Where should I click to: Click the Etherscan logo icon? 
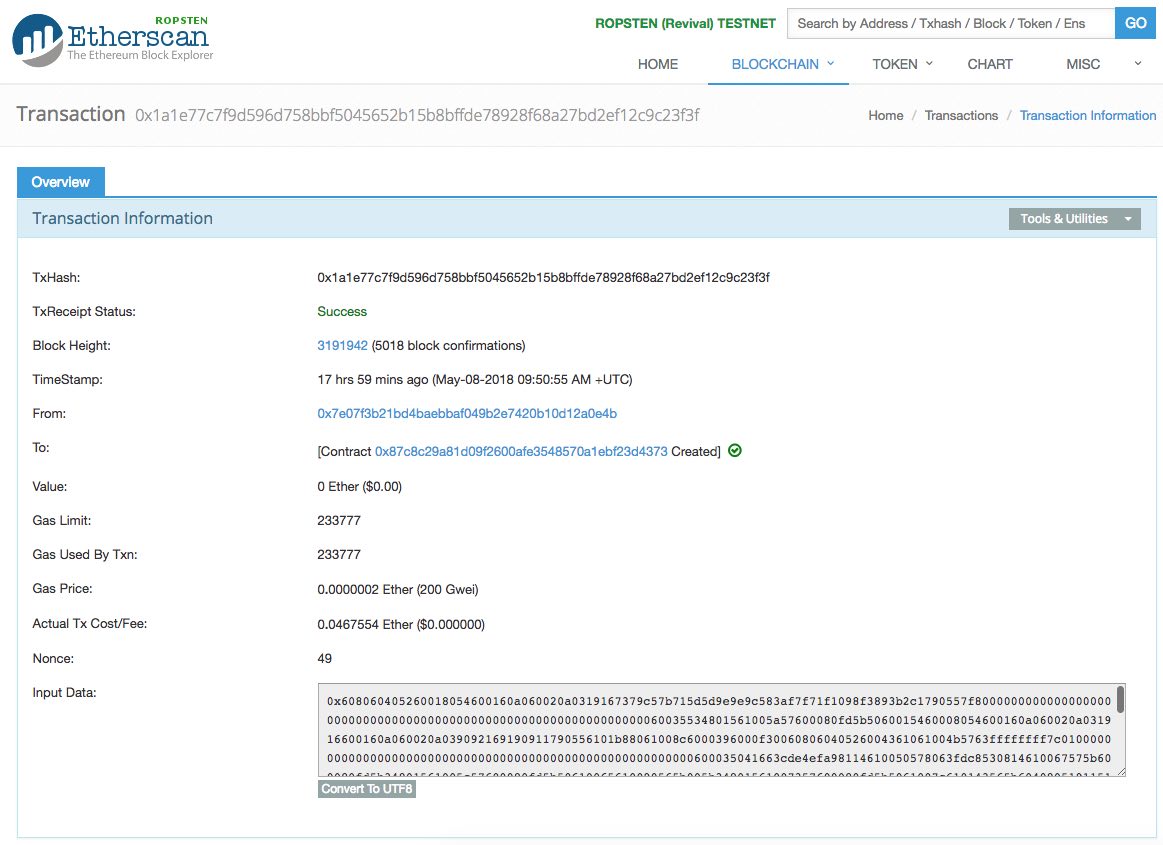[38, 41]
